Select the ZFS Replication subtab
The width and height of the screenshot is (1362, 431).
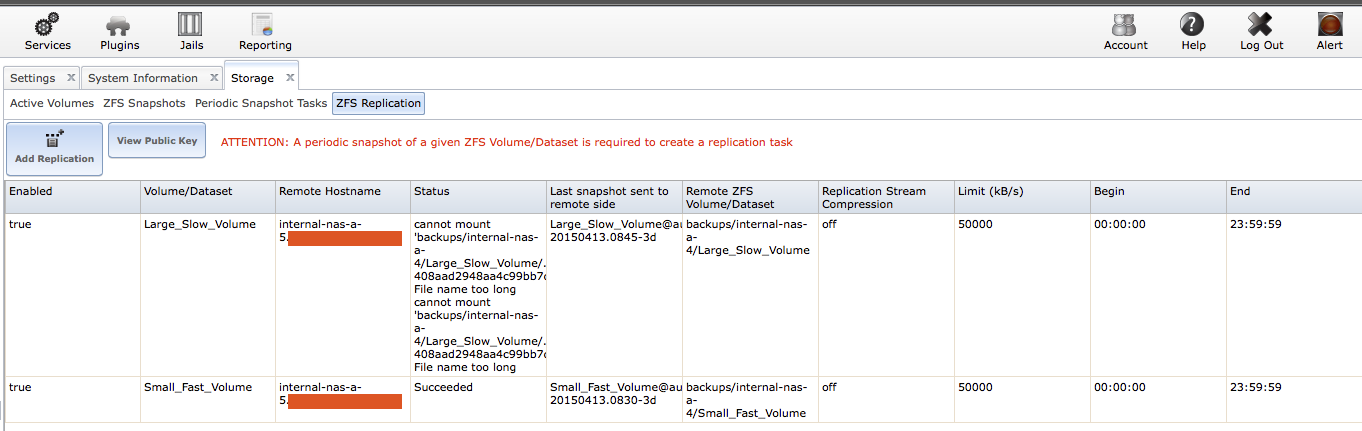(379, 103)
